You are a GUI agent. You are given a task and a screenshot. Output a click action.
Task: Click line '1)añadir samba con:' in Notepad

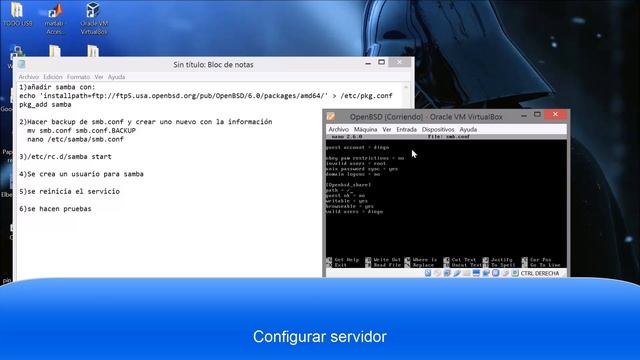(57, 87)
